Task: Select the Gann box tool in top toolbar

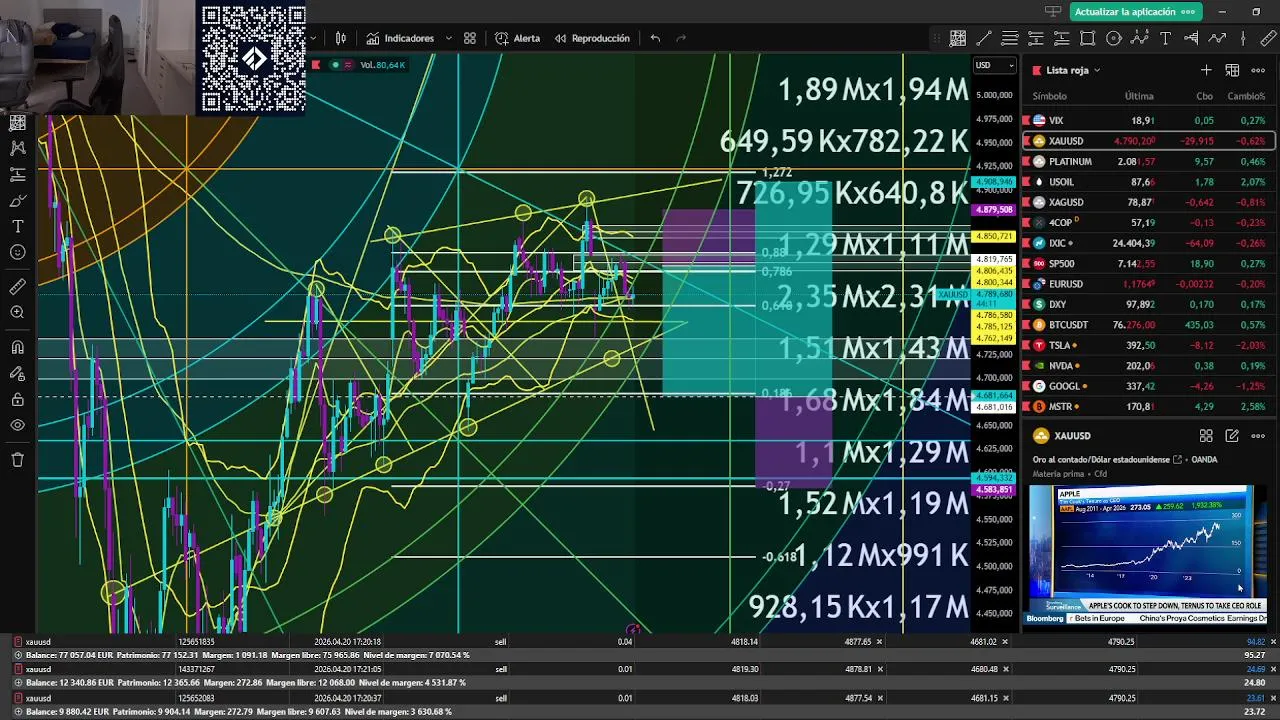Action: [958, 38]
